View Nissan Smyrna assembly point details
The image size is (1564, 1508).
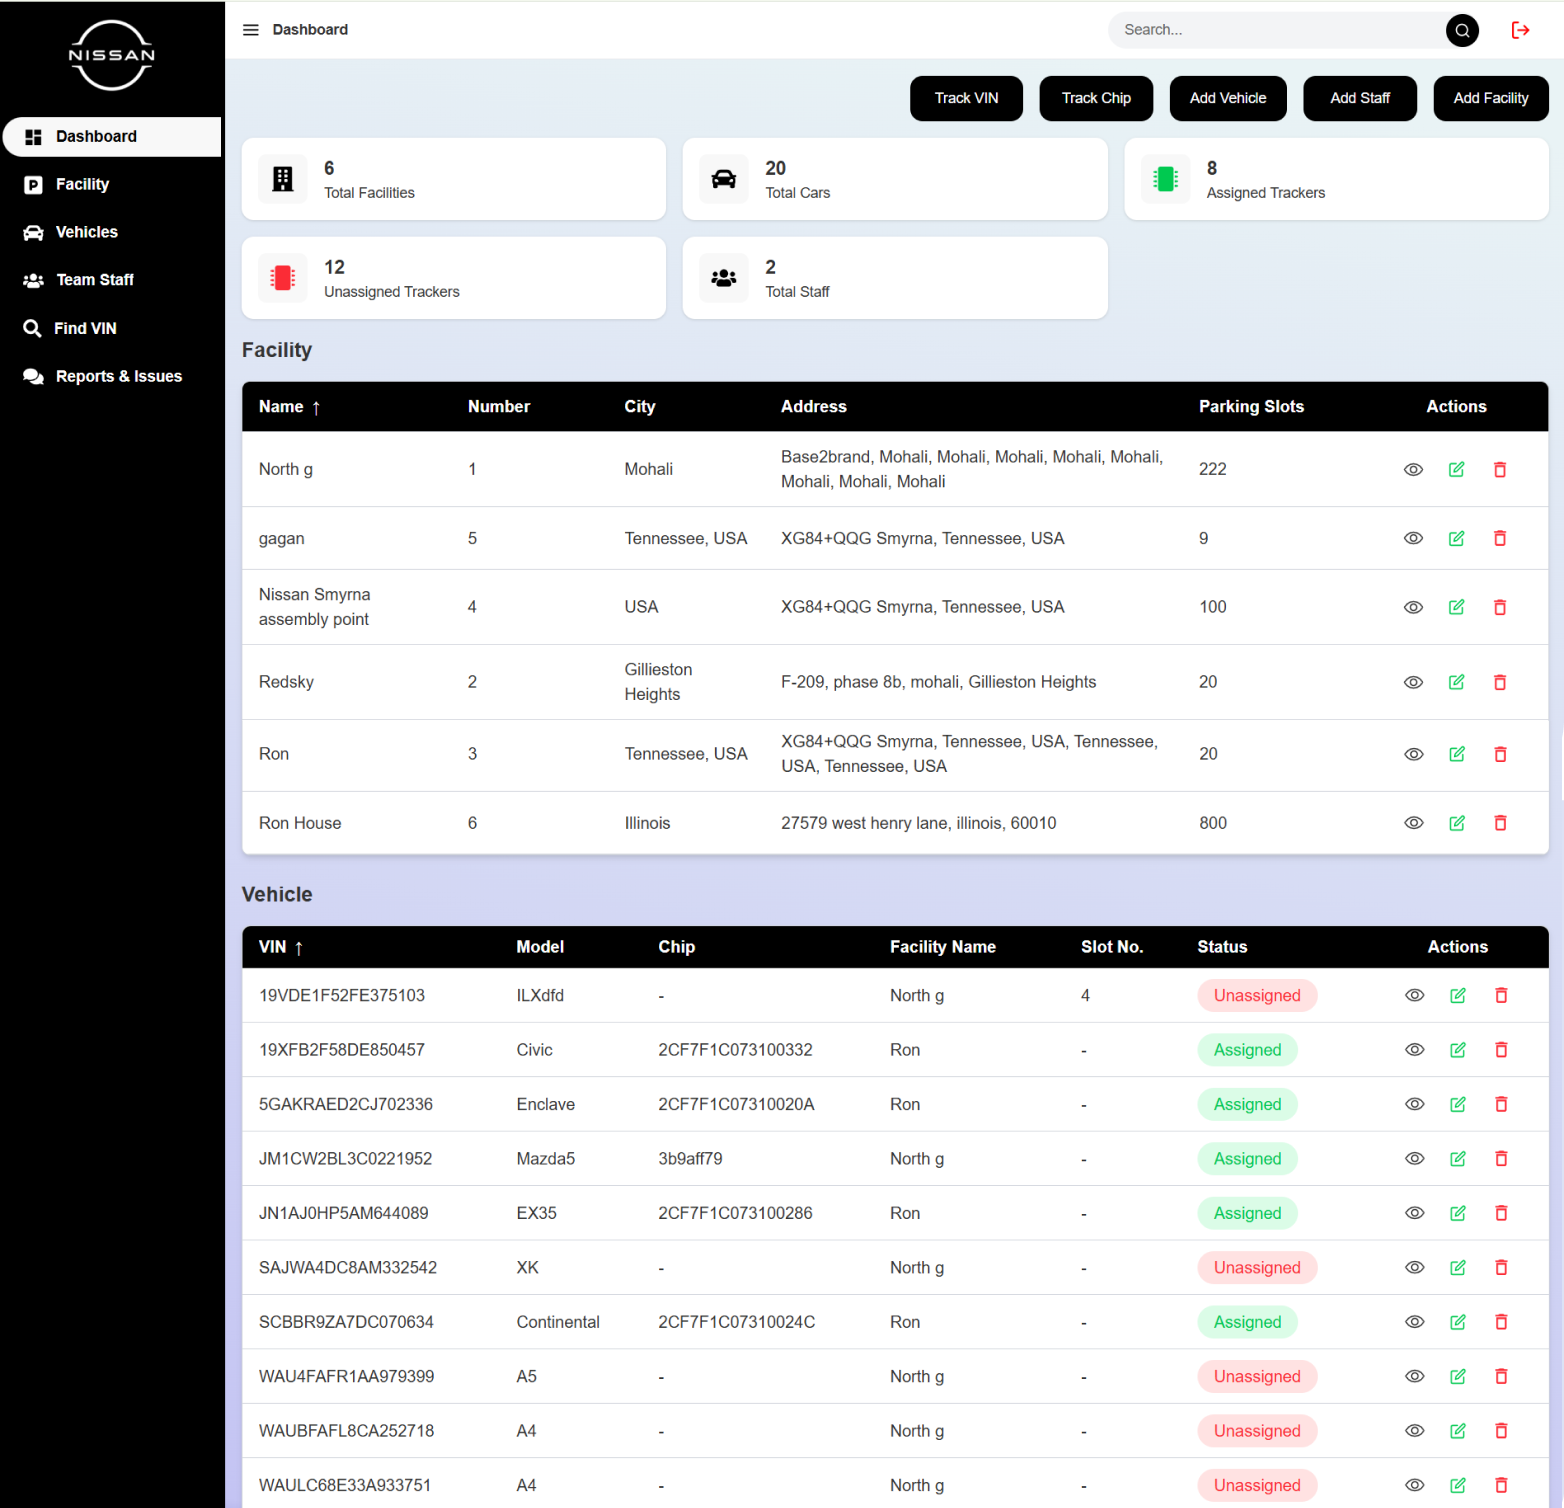(x=1413, y=607)
